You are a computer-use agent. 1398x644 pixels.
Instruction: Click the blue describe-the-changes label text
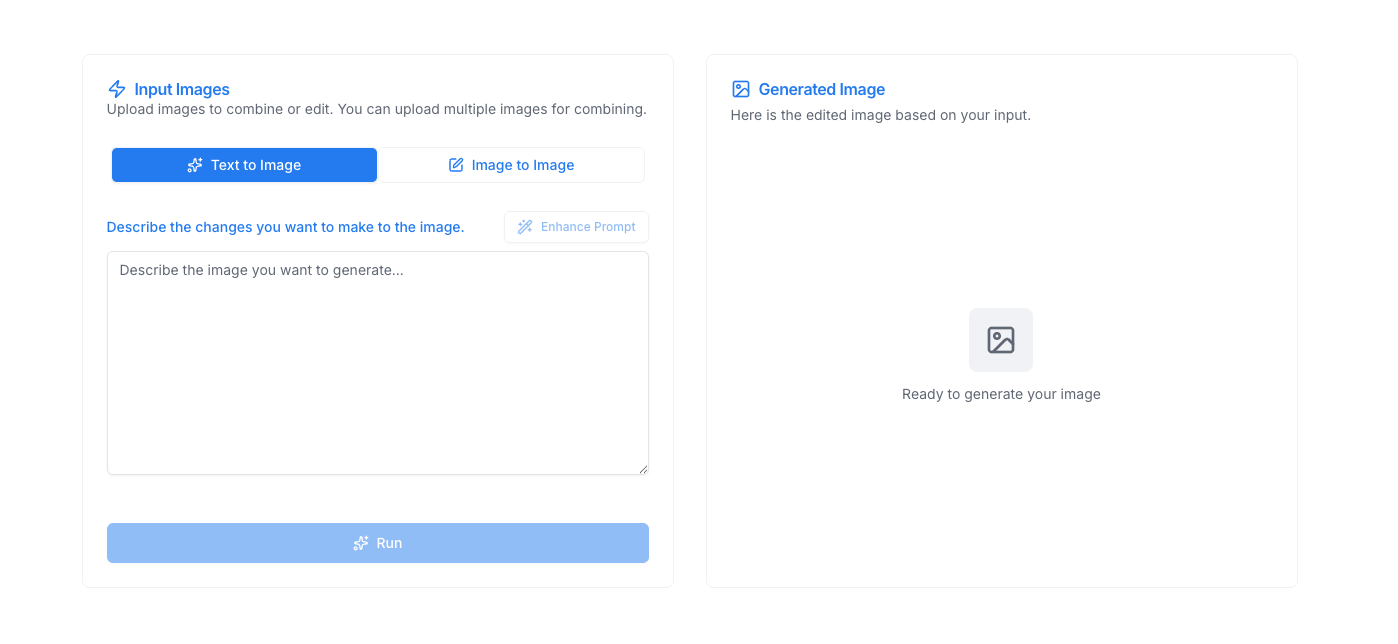coord(286,227)
